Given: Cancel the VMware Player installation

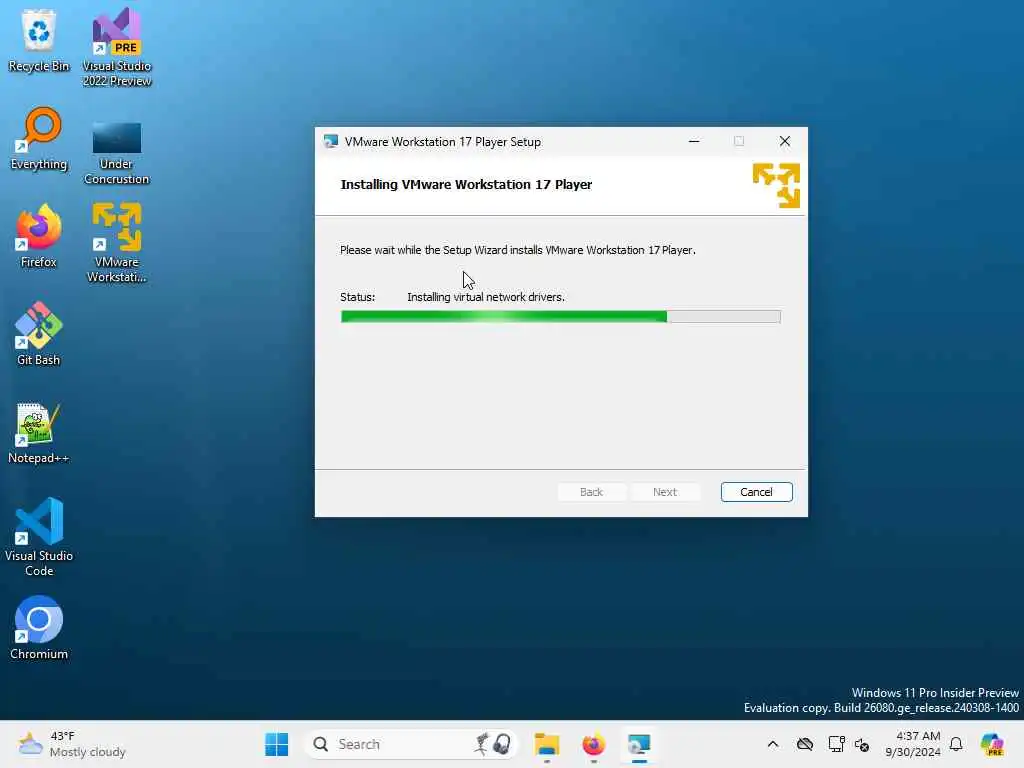Looking at the screenshot, I should click(x=756, y=492).
